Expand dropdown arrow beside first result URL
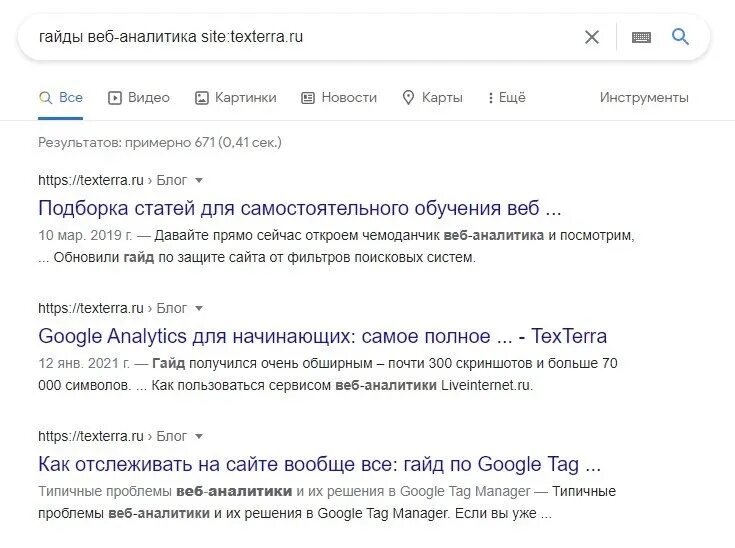Image resolution: width=735 pixels, height=548 pixels. pos(199,181)
